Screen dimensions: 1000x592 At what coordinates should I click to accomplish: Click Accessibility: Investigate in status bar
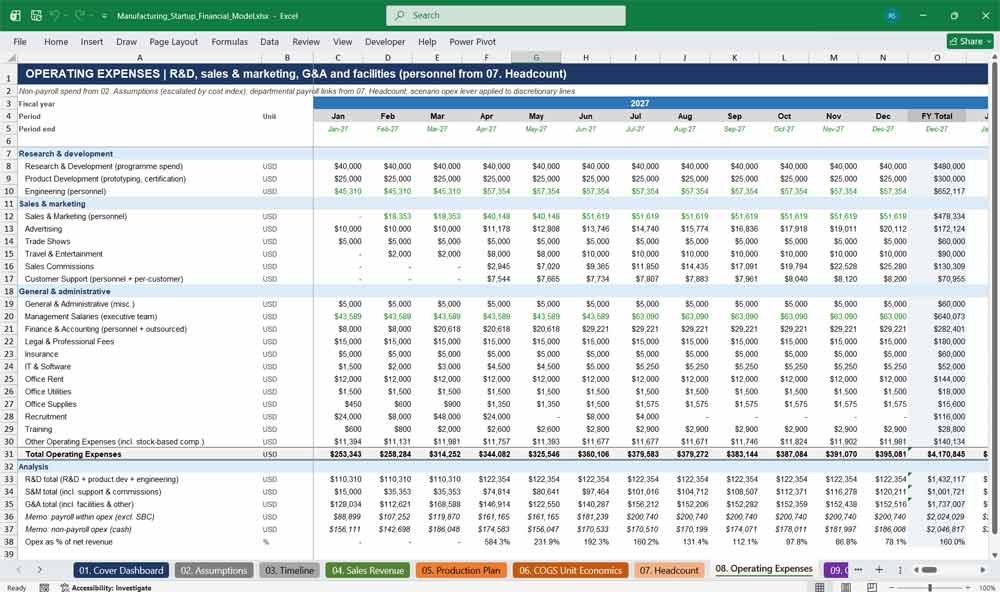point(106,588)
